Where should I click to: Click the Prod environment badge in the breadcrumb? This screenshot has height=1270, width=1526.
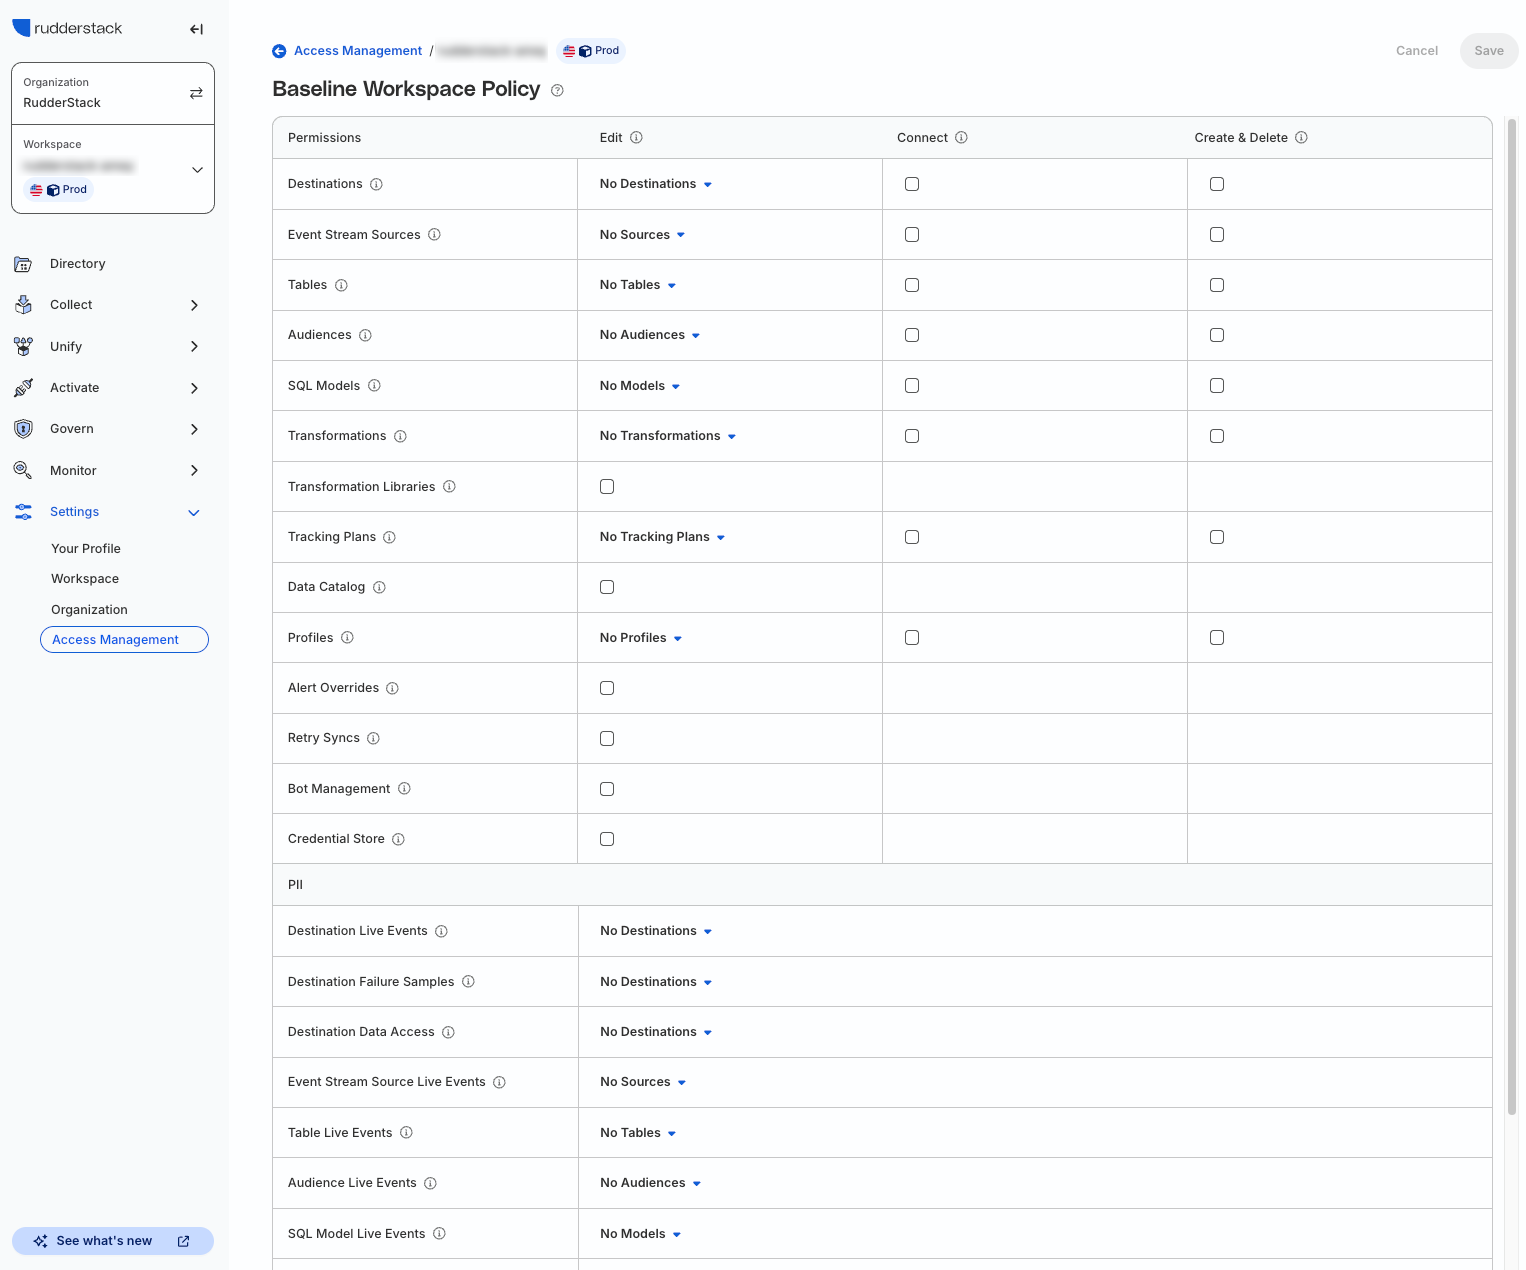pyautogui.click(x=591, y=51)
